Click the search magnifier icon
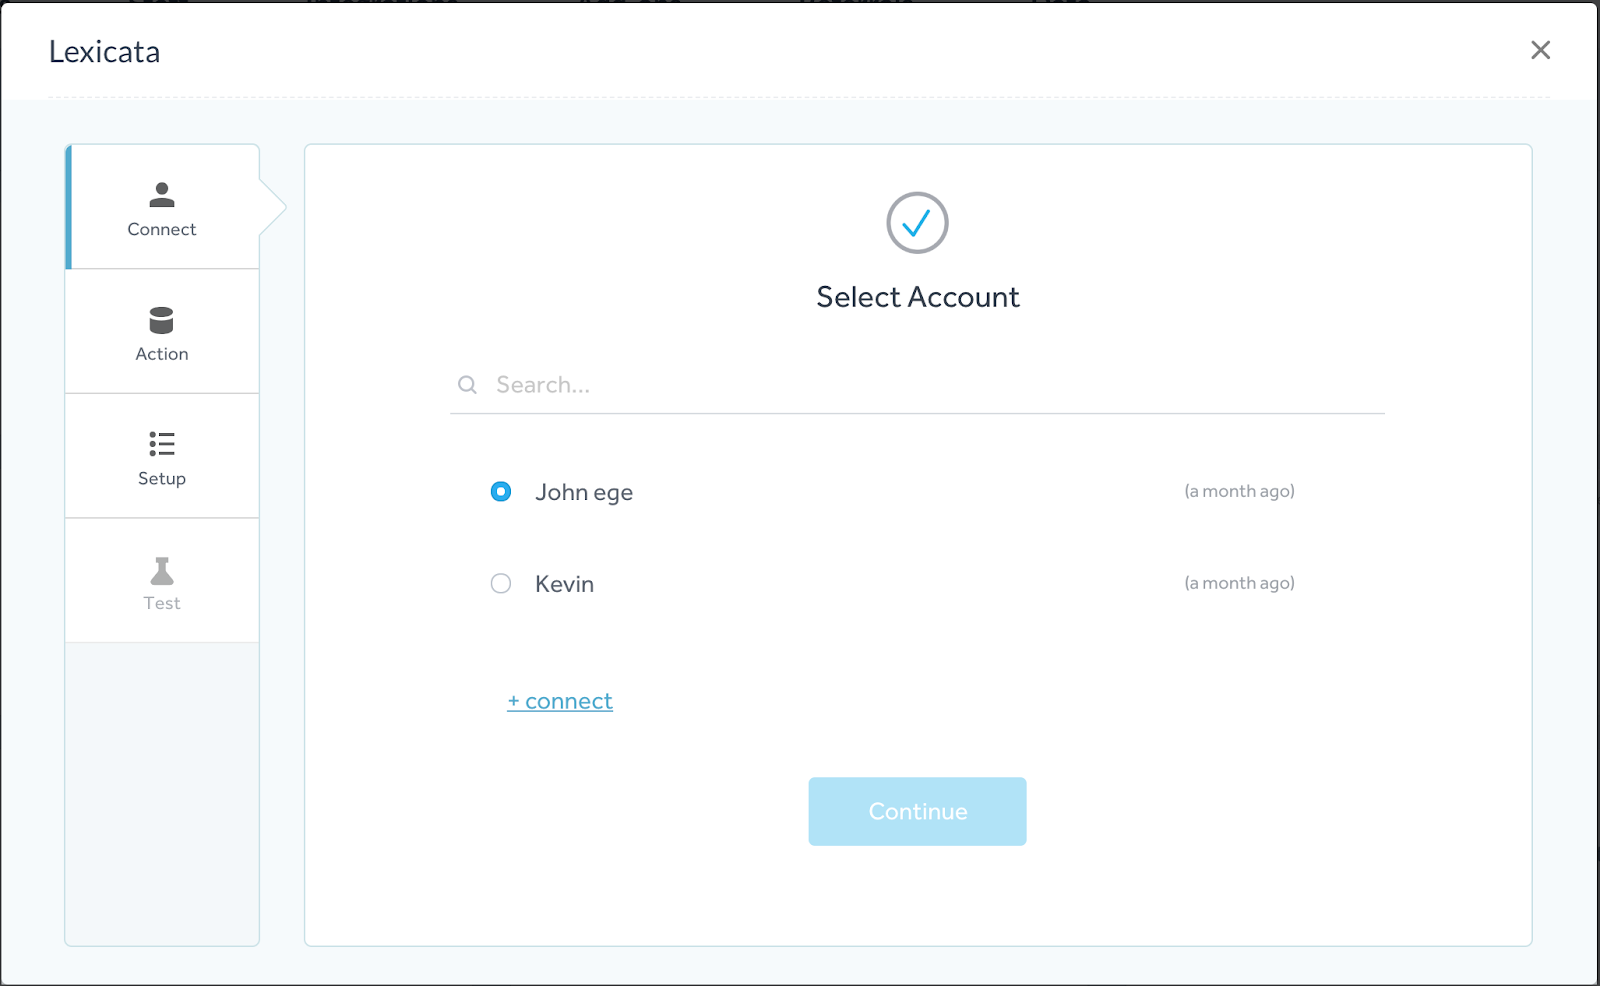The width and height of the screenshot is (1600, 986). [467, 385]
